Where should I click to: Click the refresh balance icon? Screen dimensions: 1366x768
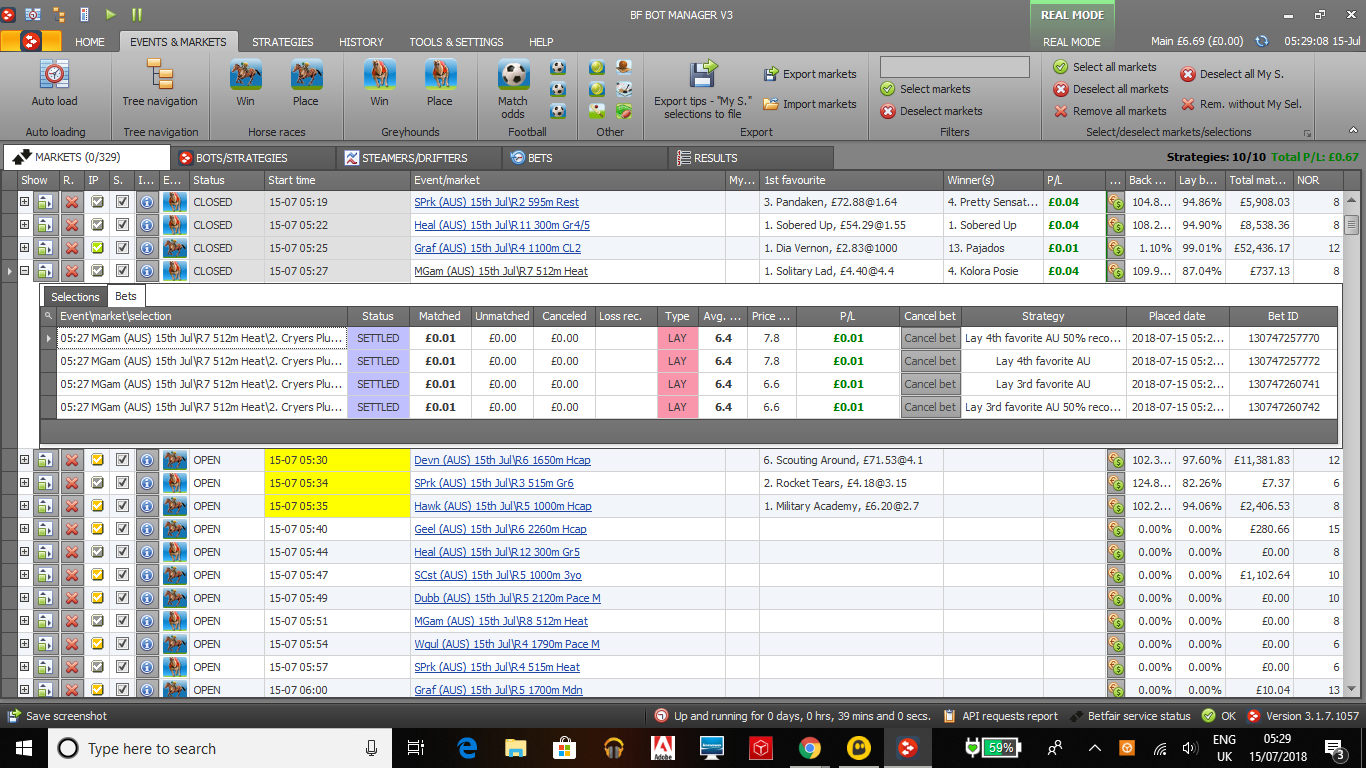click(x=1261, y=41)
